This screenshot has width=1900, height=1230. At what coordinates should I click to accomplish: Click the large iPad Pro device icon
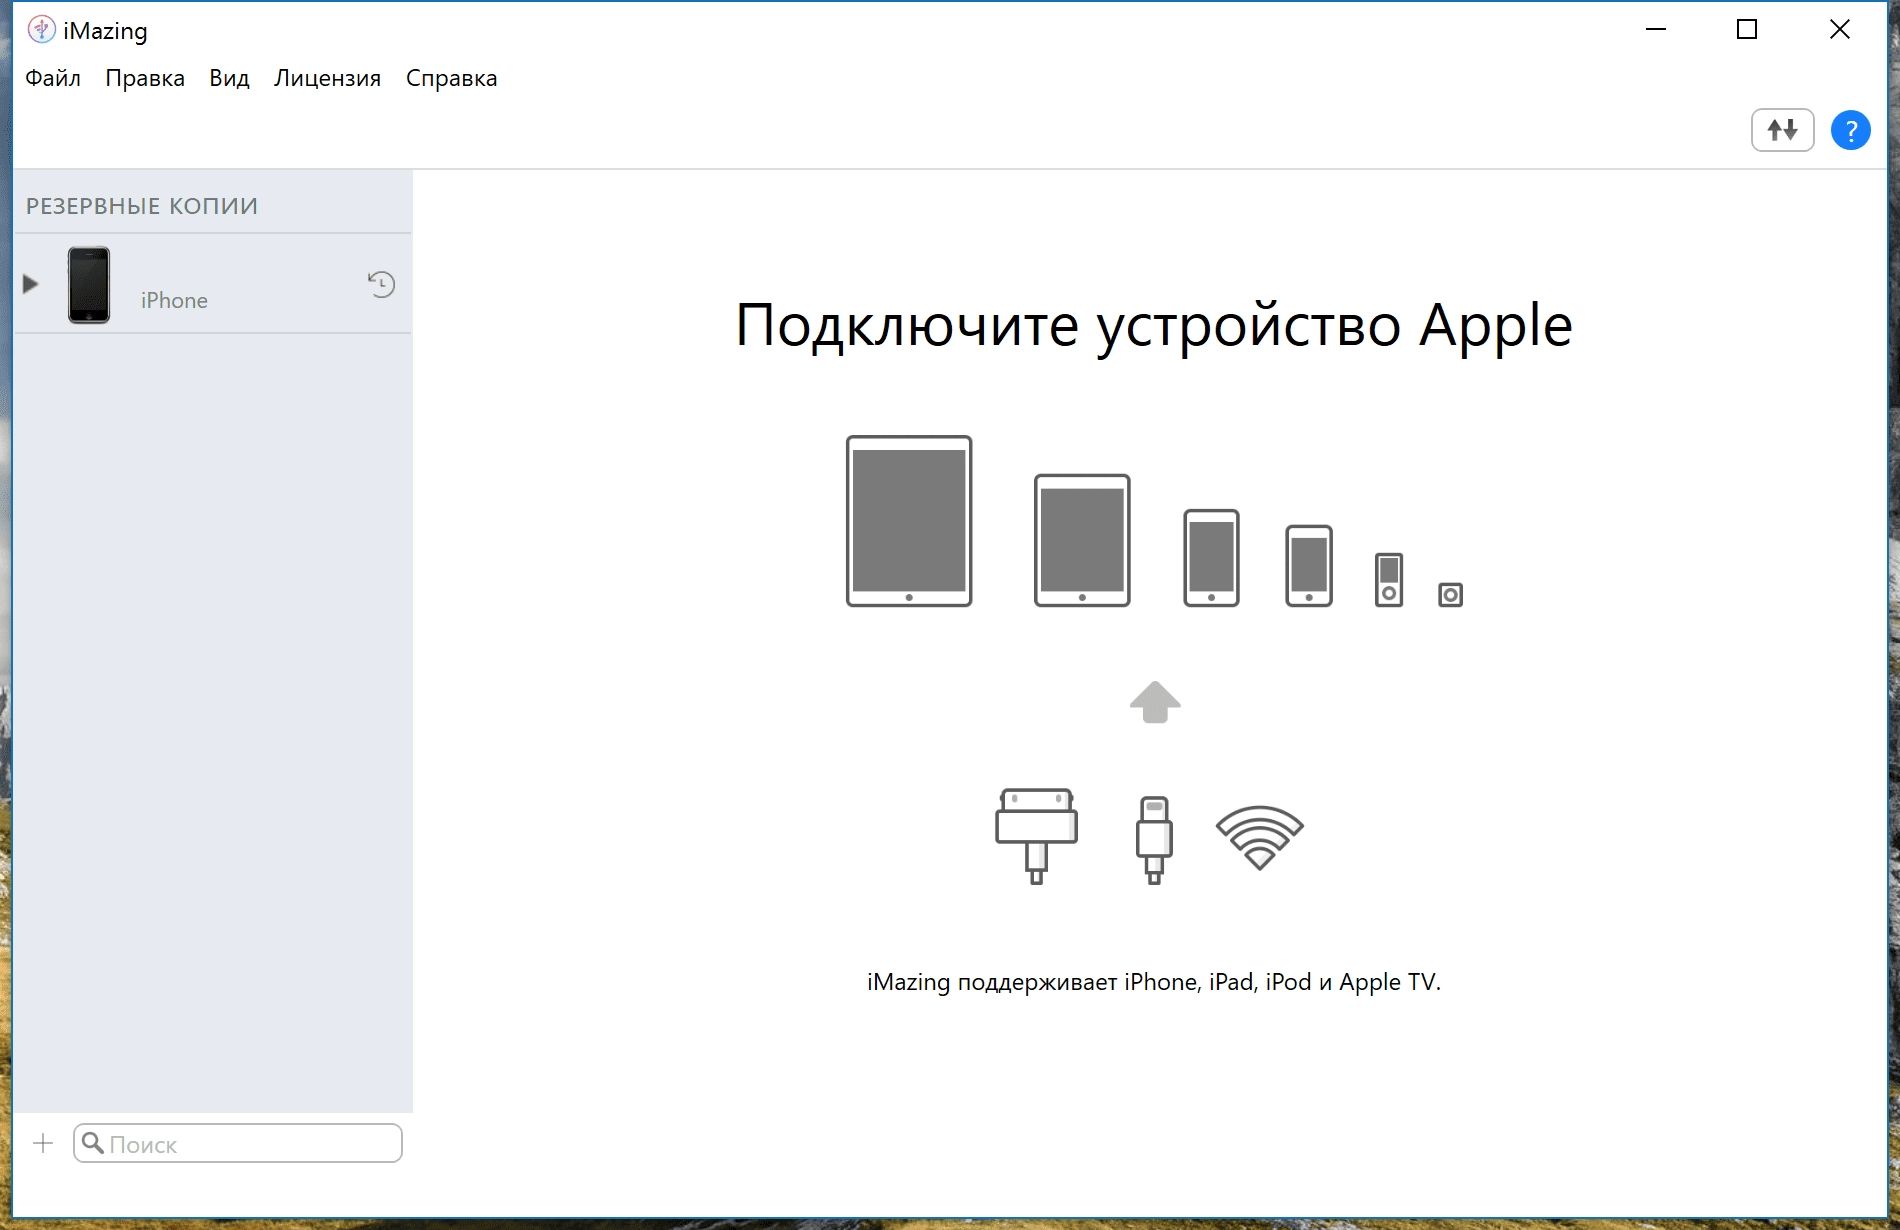click(909, 521)
